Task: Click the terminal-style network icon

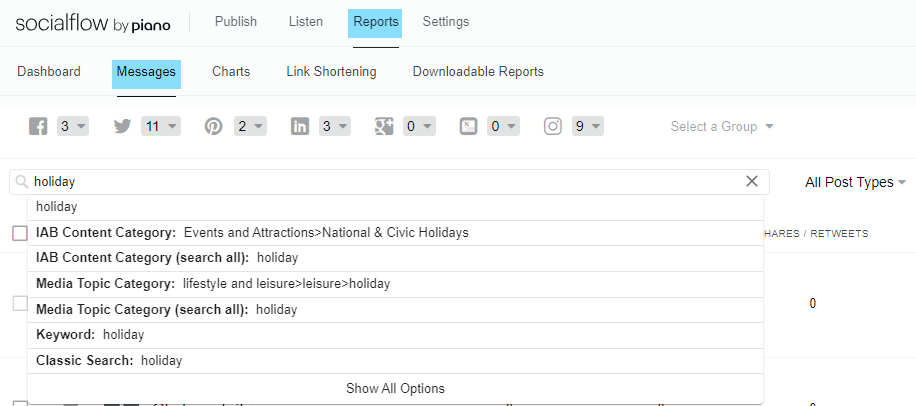Action: tap(469, 126)
